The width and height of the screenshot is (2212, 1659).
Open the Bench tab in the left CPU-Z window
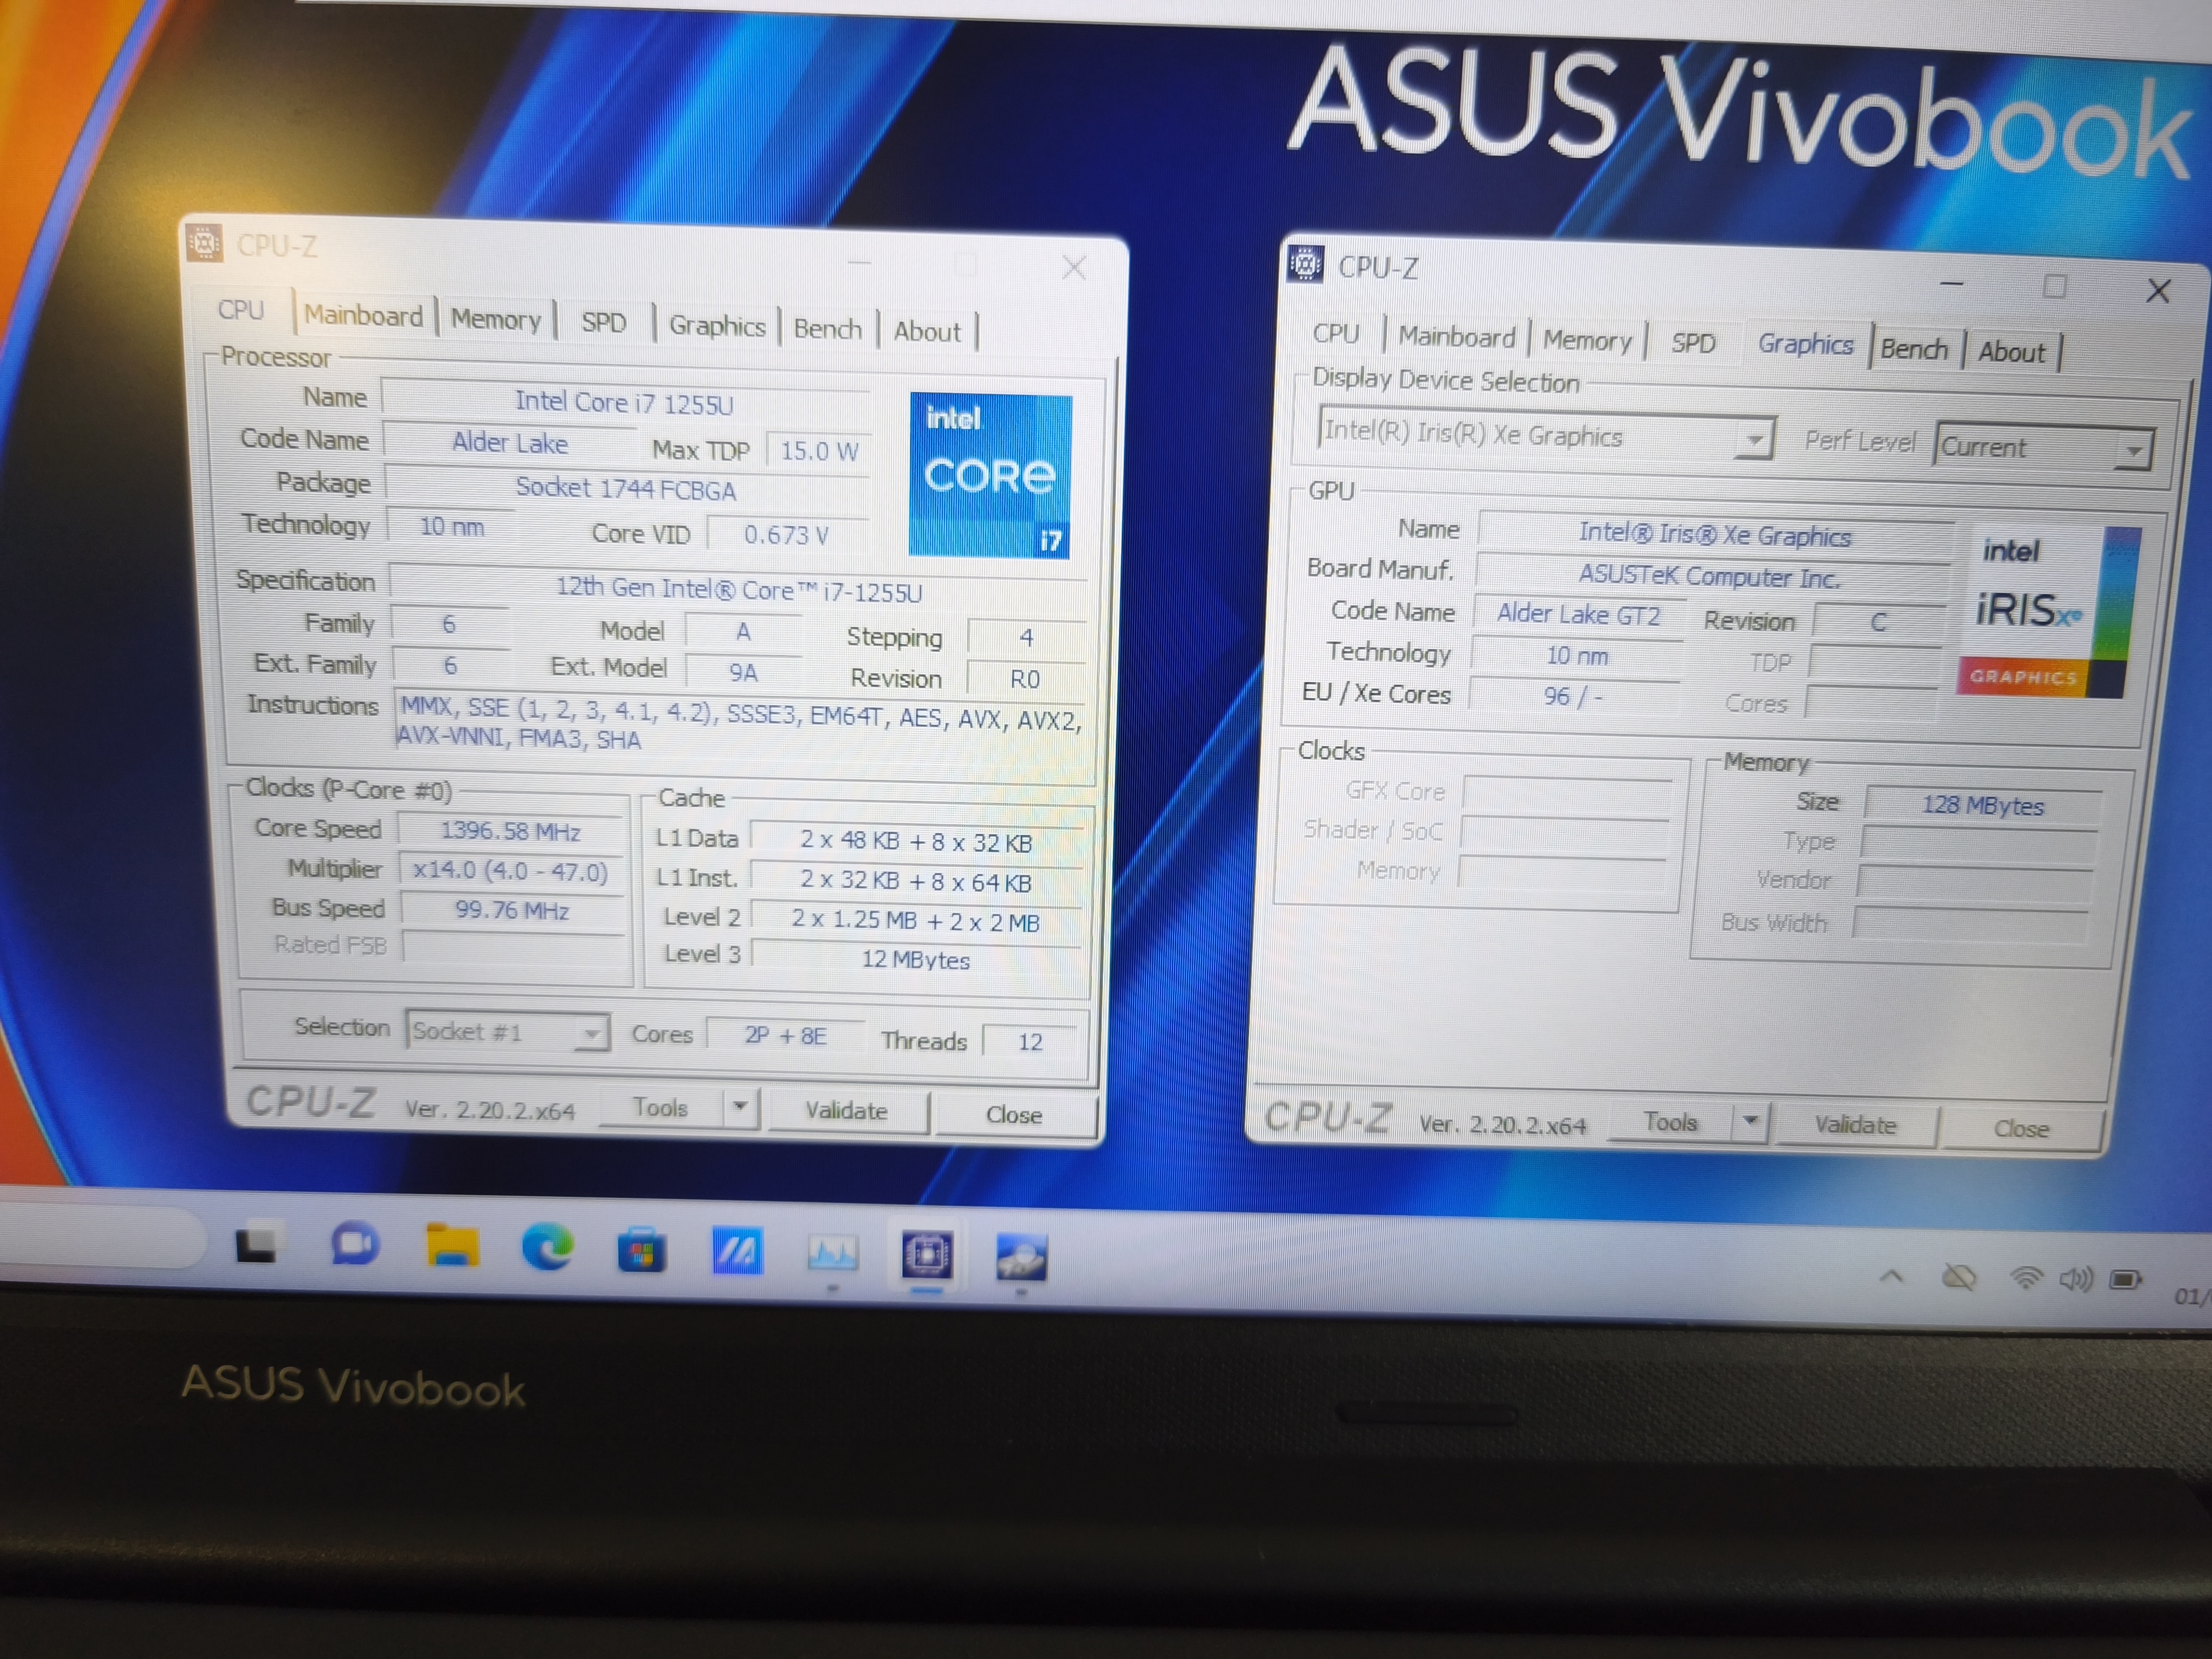(827, 329)
